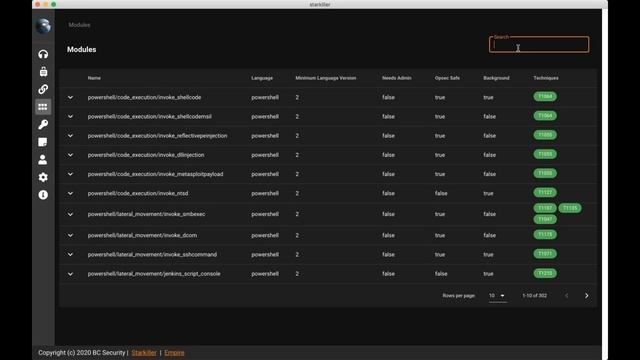Click technique tag on invoke_sshcommand row
The image size is (640, 360).
point(545,254)
